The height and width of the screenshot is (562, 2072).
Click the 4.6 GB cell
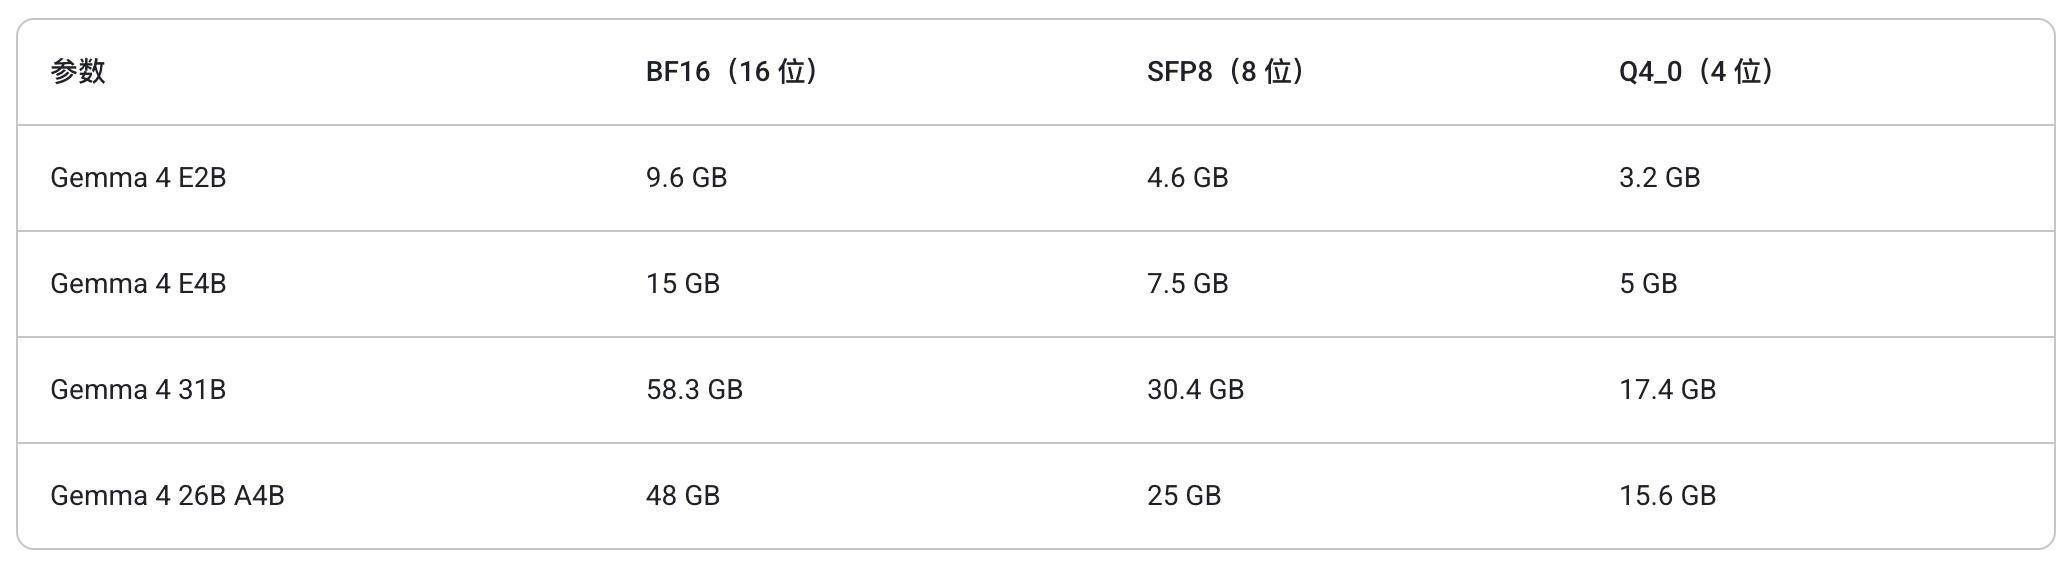(1187, 178)
